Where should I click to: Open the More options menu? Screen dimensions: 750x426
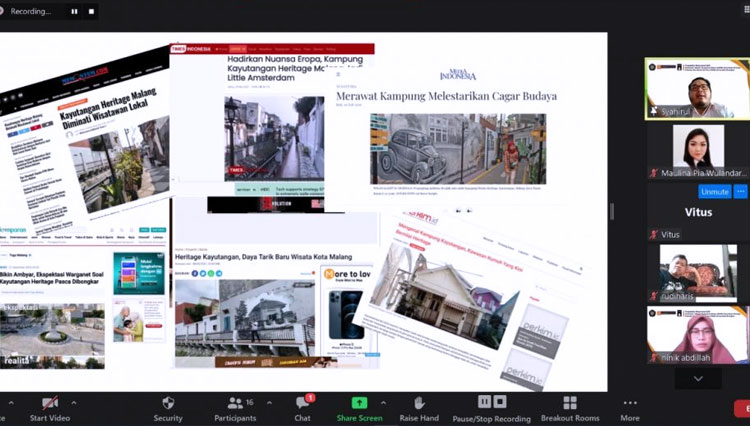[630, 409]
